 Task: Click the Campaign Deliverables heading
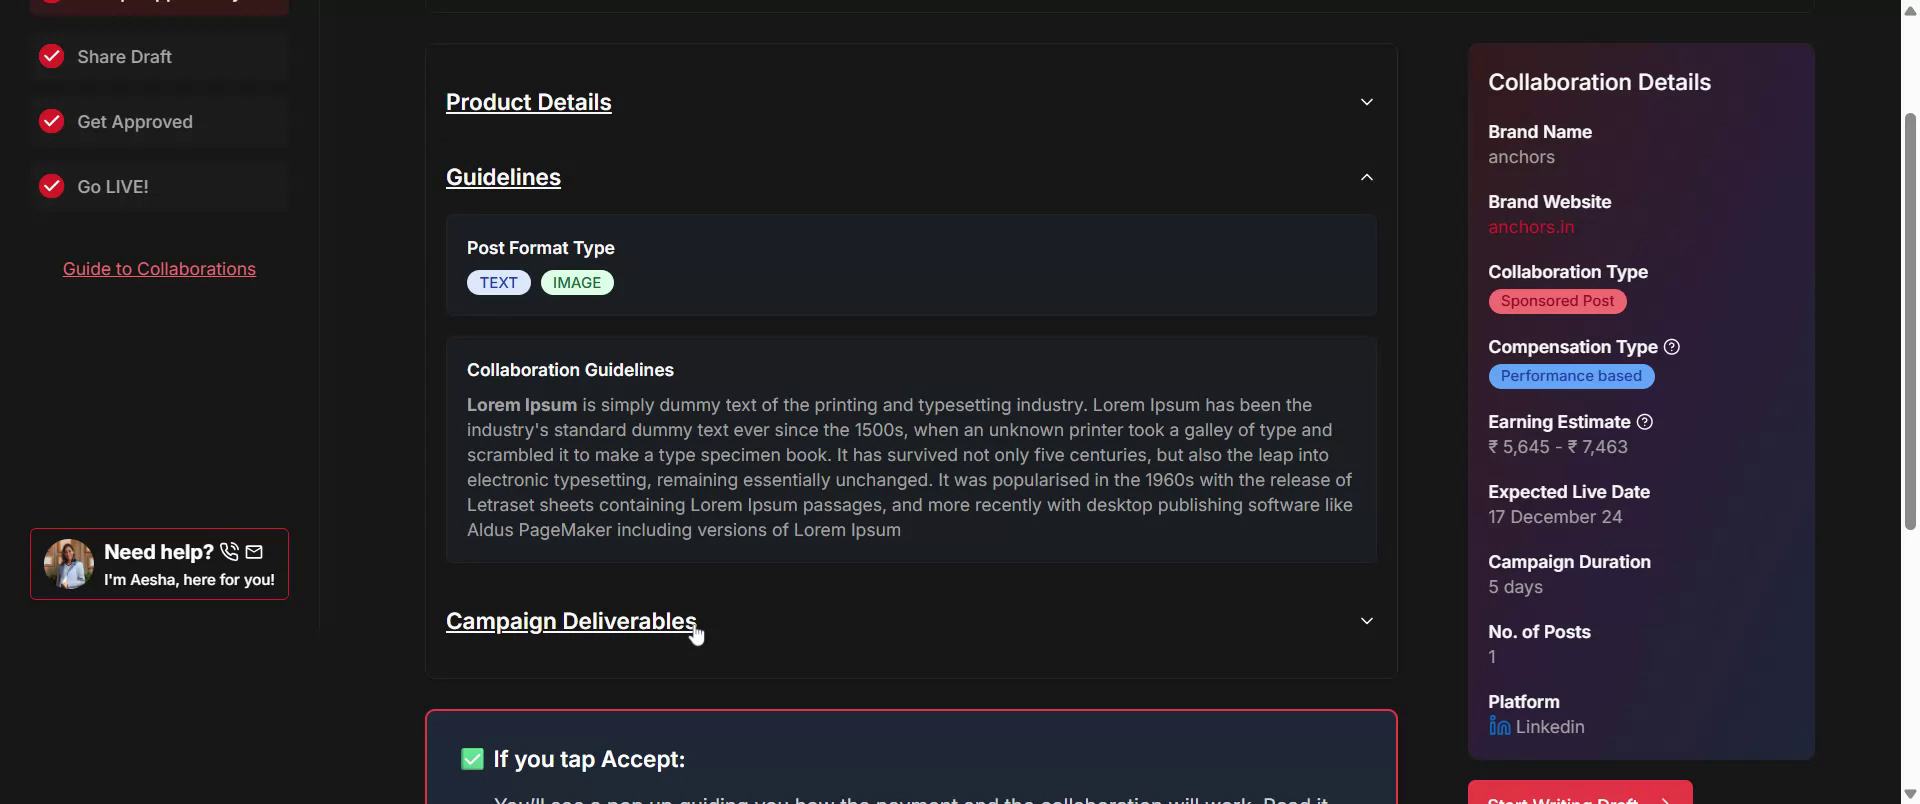click(571, 621)
